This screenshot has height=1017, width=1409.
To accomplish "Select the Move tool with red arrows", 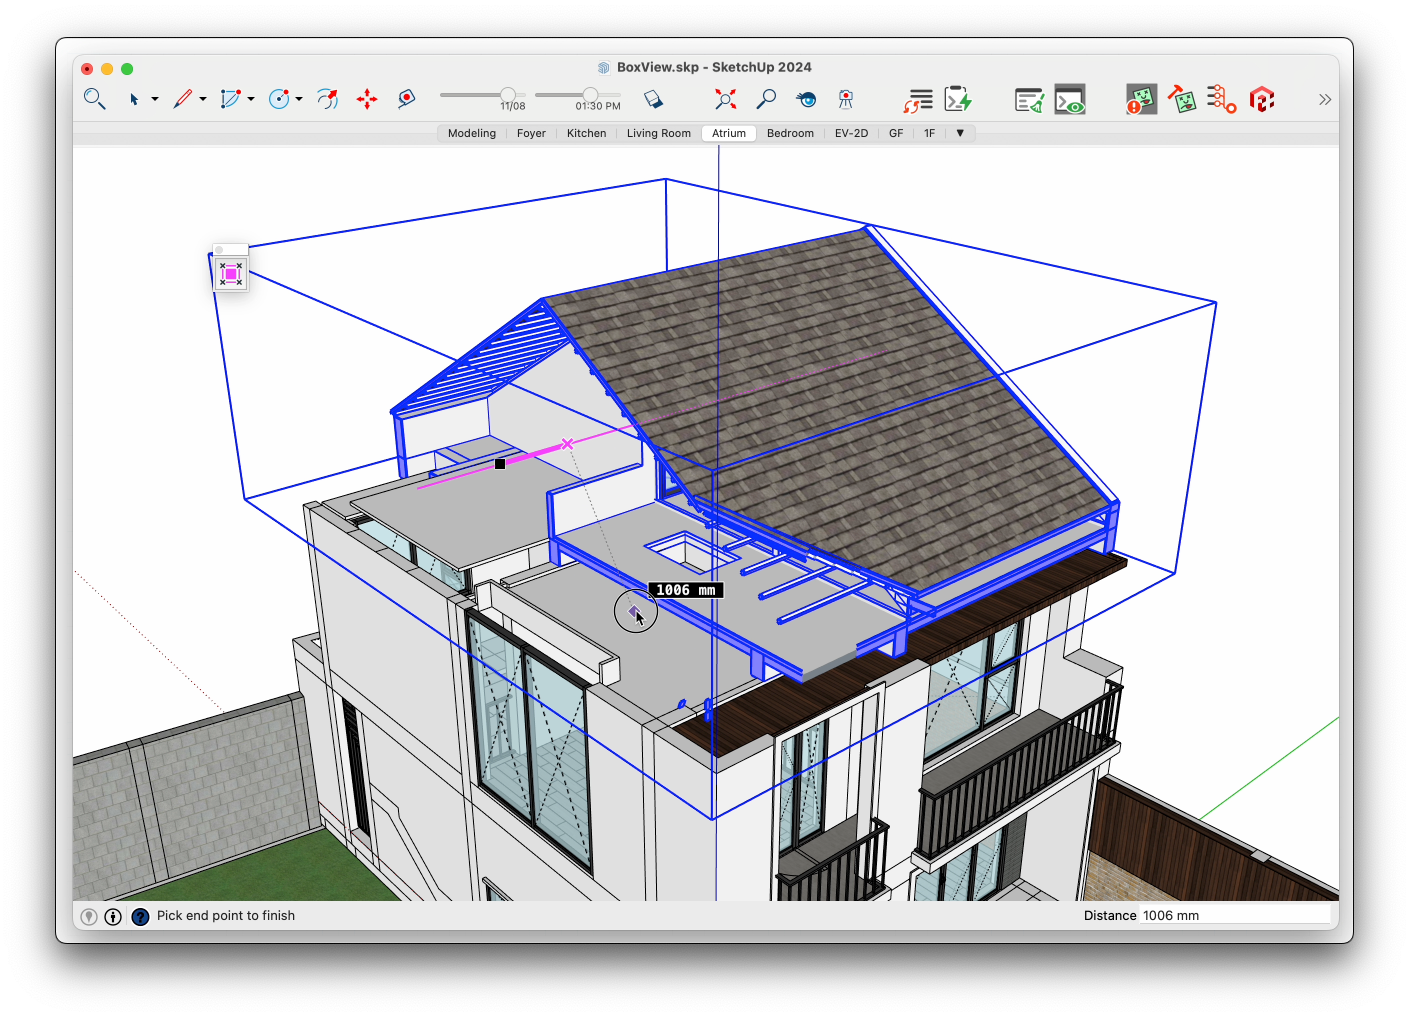I will (x=367, y=99).
